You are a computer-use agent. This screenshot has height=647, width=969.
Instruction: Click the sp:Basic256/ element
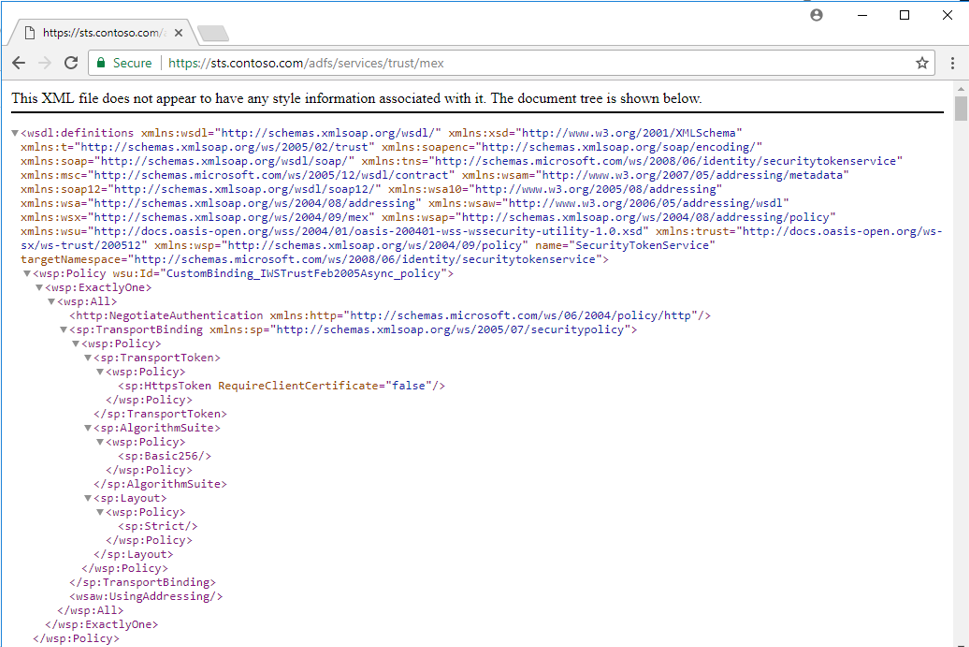[x=164, y=456]
